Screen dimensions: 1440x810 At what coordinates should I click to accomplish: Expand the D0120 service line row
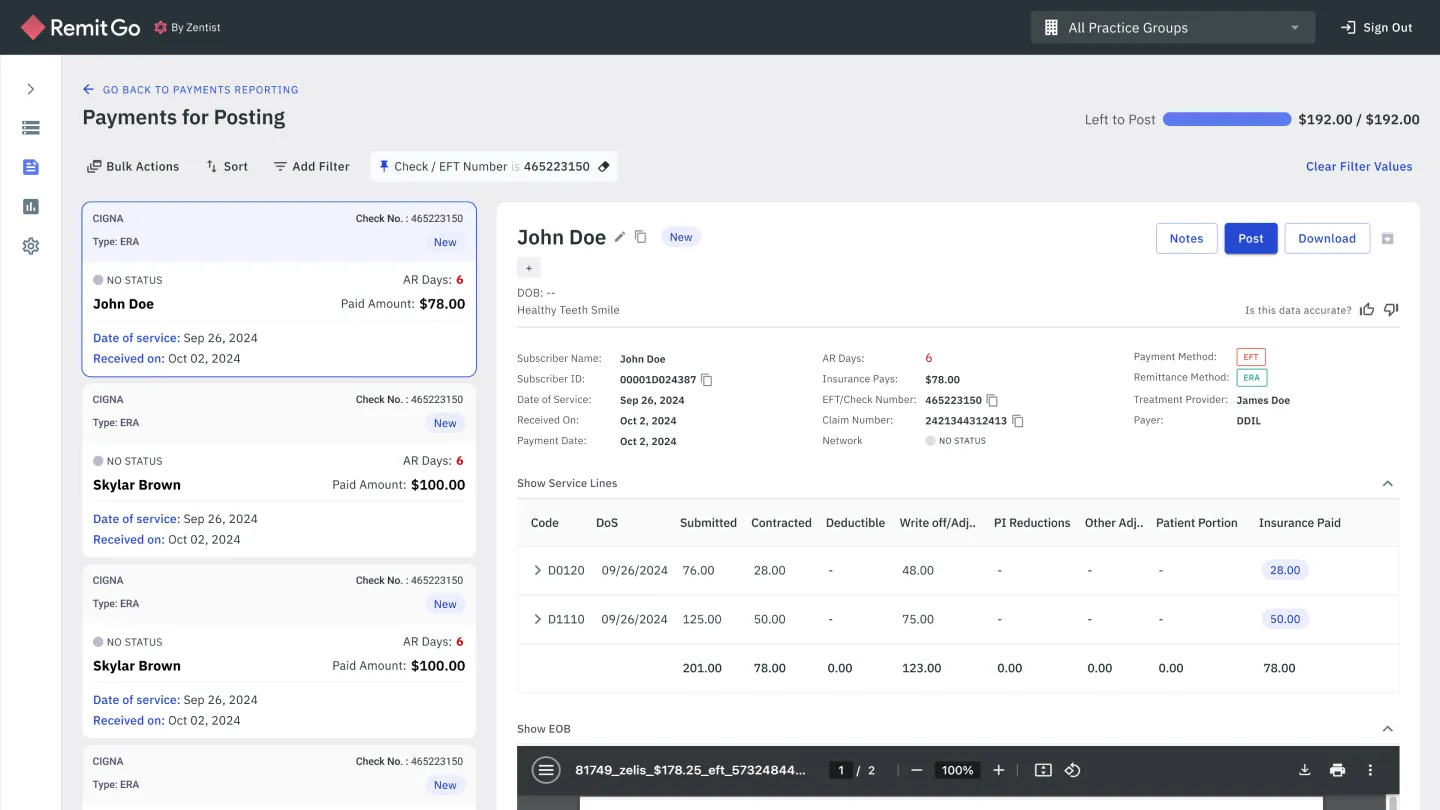[x=538, y=571]
